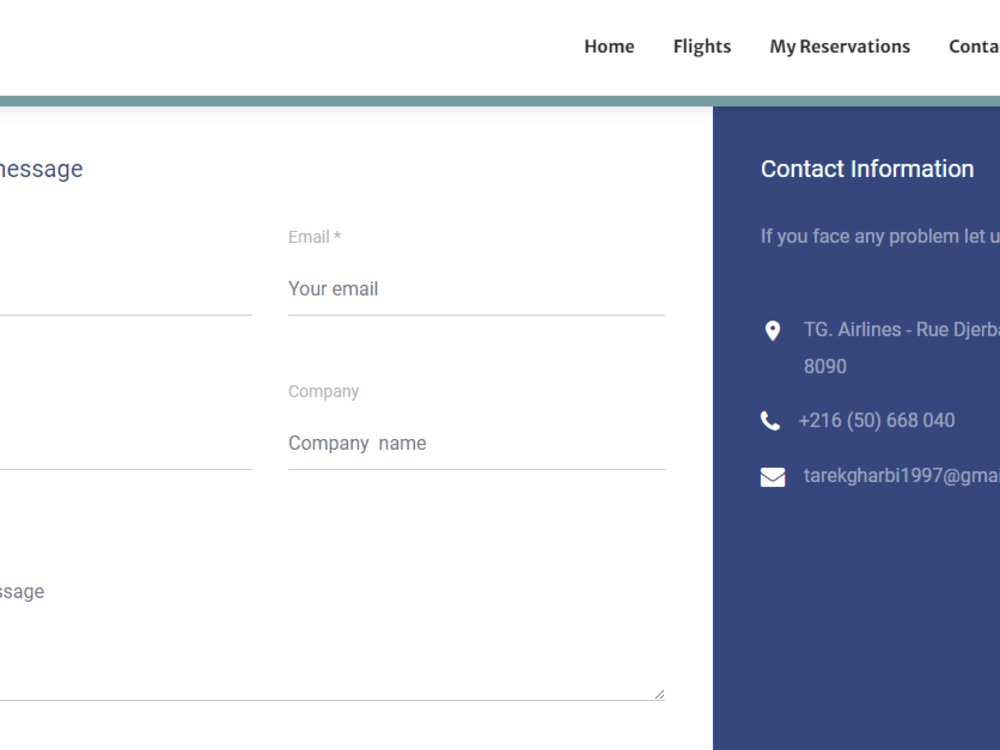
Task: Click the Contact Information heading
Action: 867,168
